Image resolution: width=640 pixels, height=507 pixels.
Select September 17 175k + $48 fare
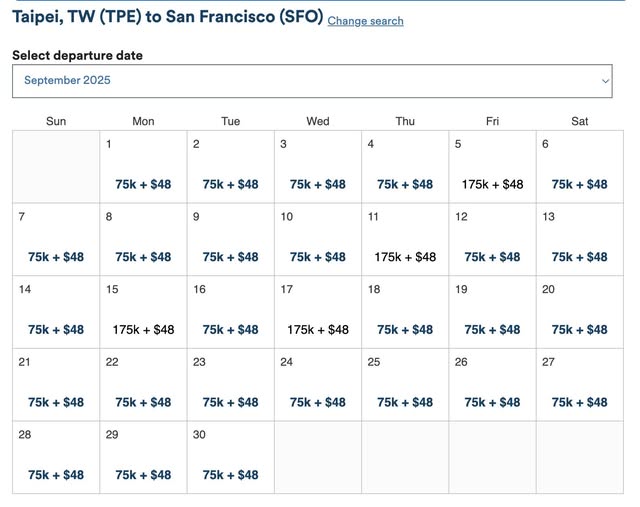(318, 329)
